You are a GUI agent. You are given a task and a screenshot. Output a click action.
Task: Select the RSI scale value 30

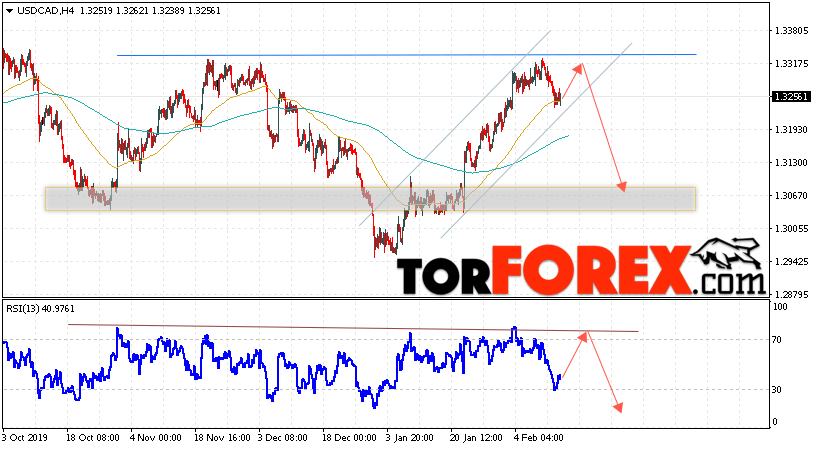click(777, 390)
